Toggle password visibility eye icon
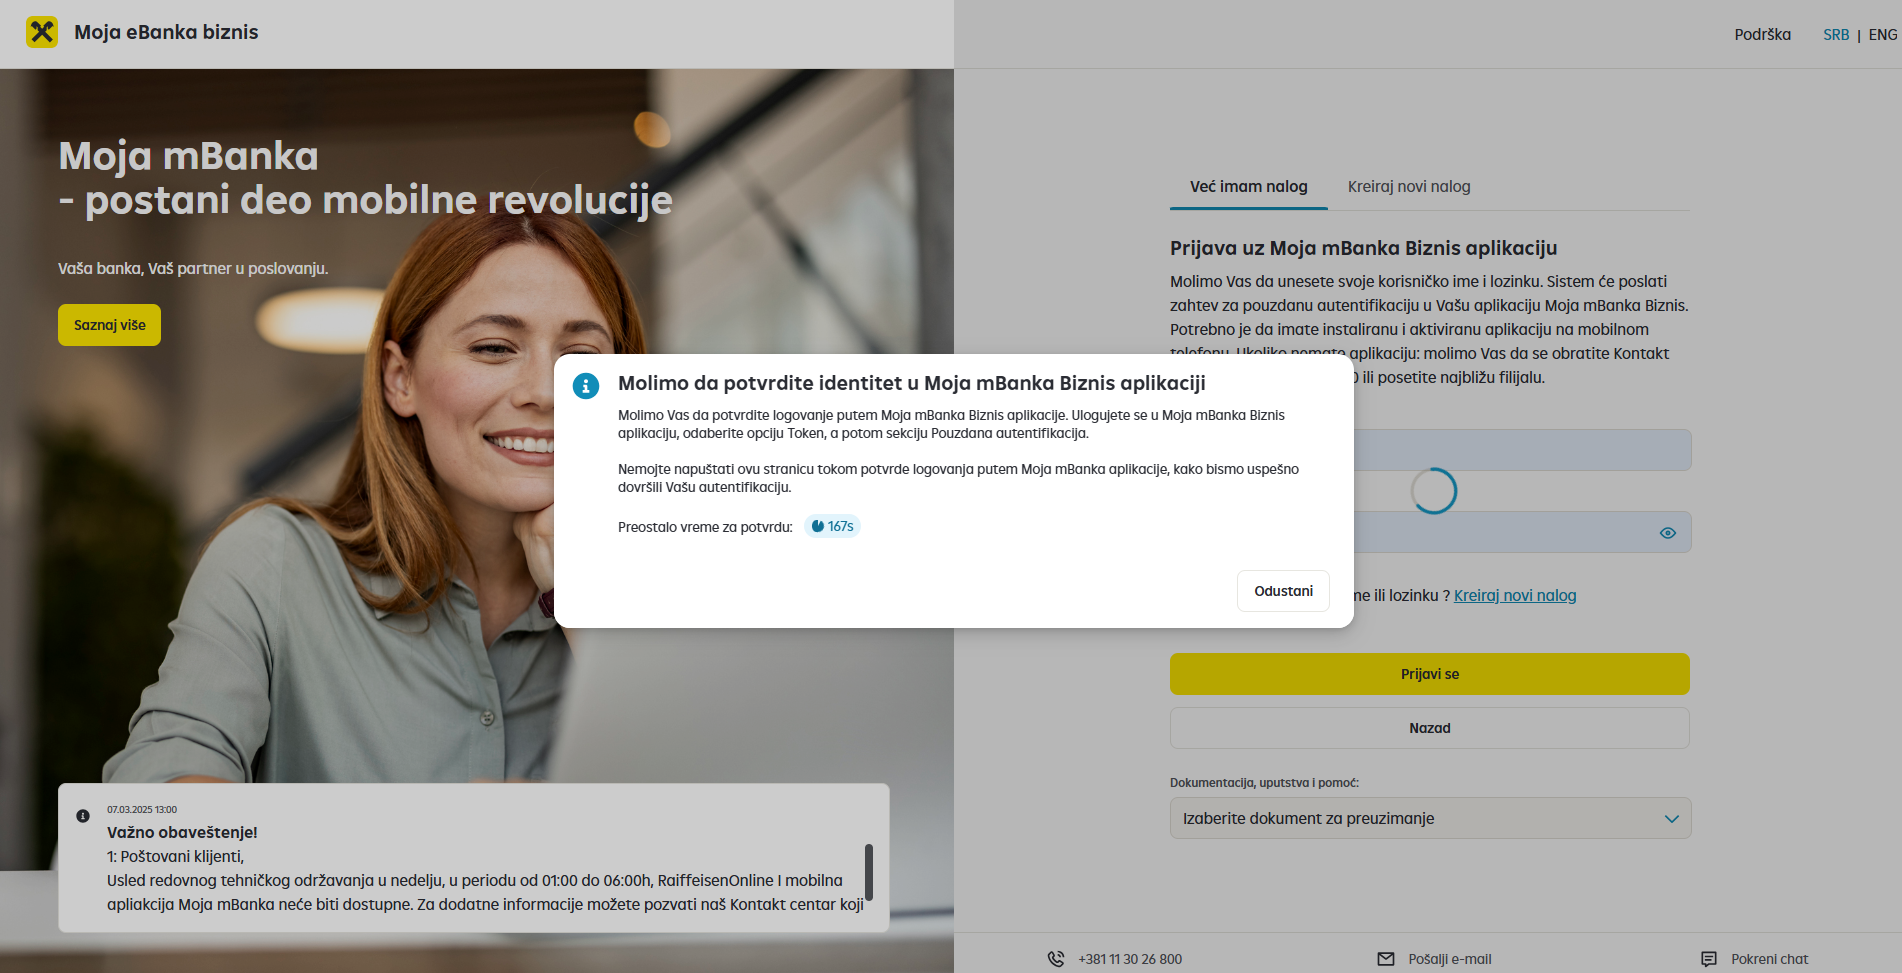This screenshot has width=1902, height=973. pyautogui.click(x=1667, y=533)
